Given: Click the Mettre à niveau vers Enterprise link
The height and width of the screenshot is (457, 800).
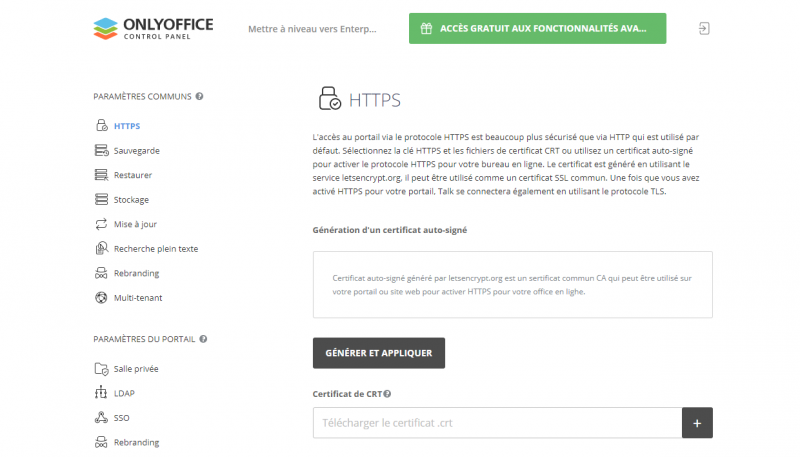Looking at the screenshot, I should 313,29.
